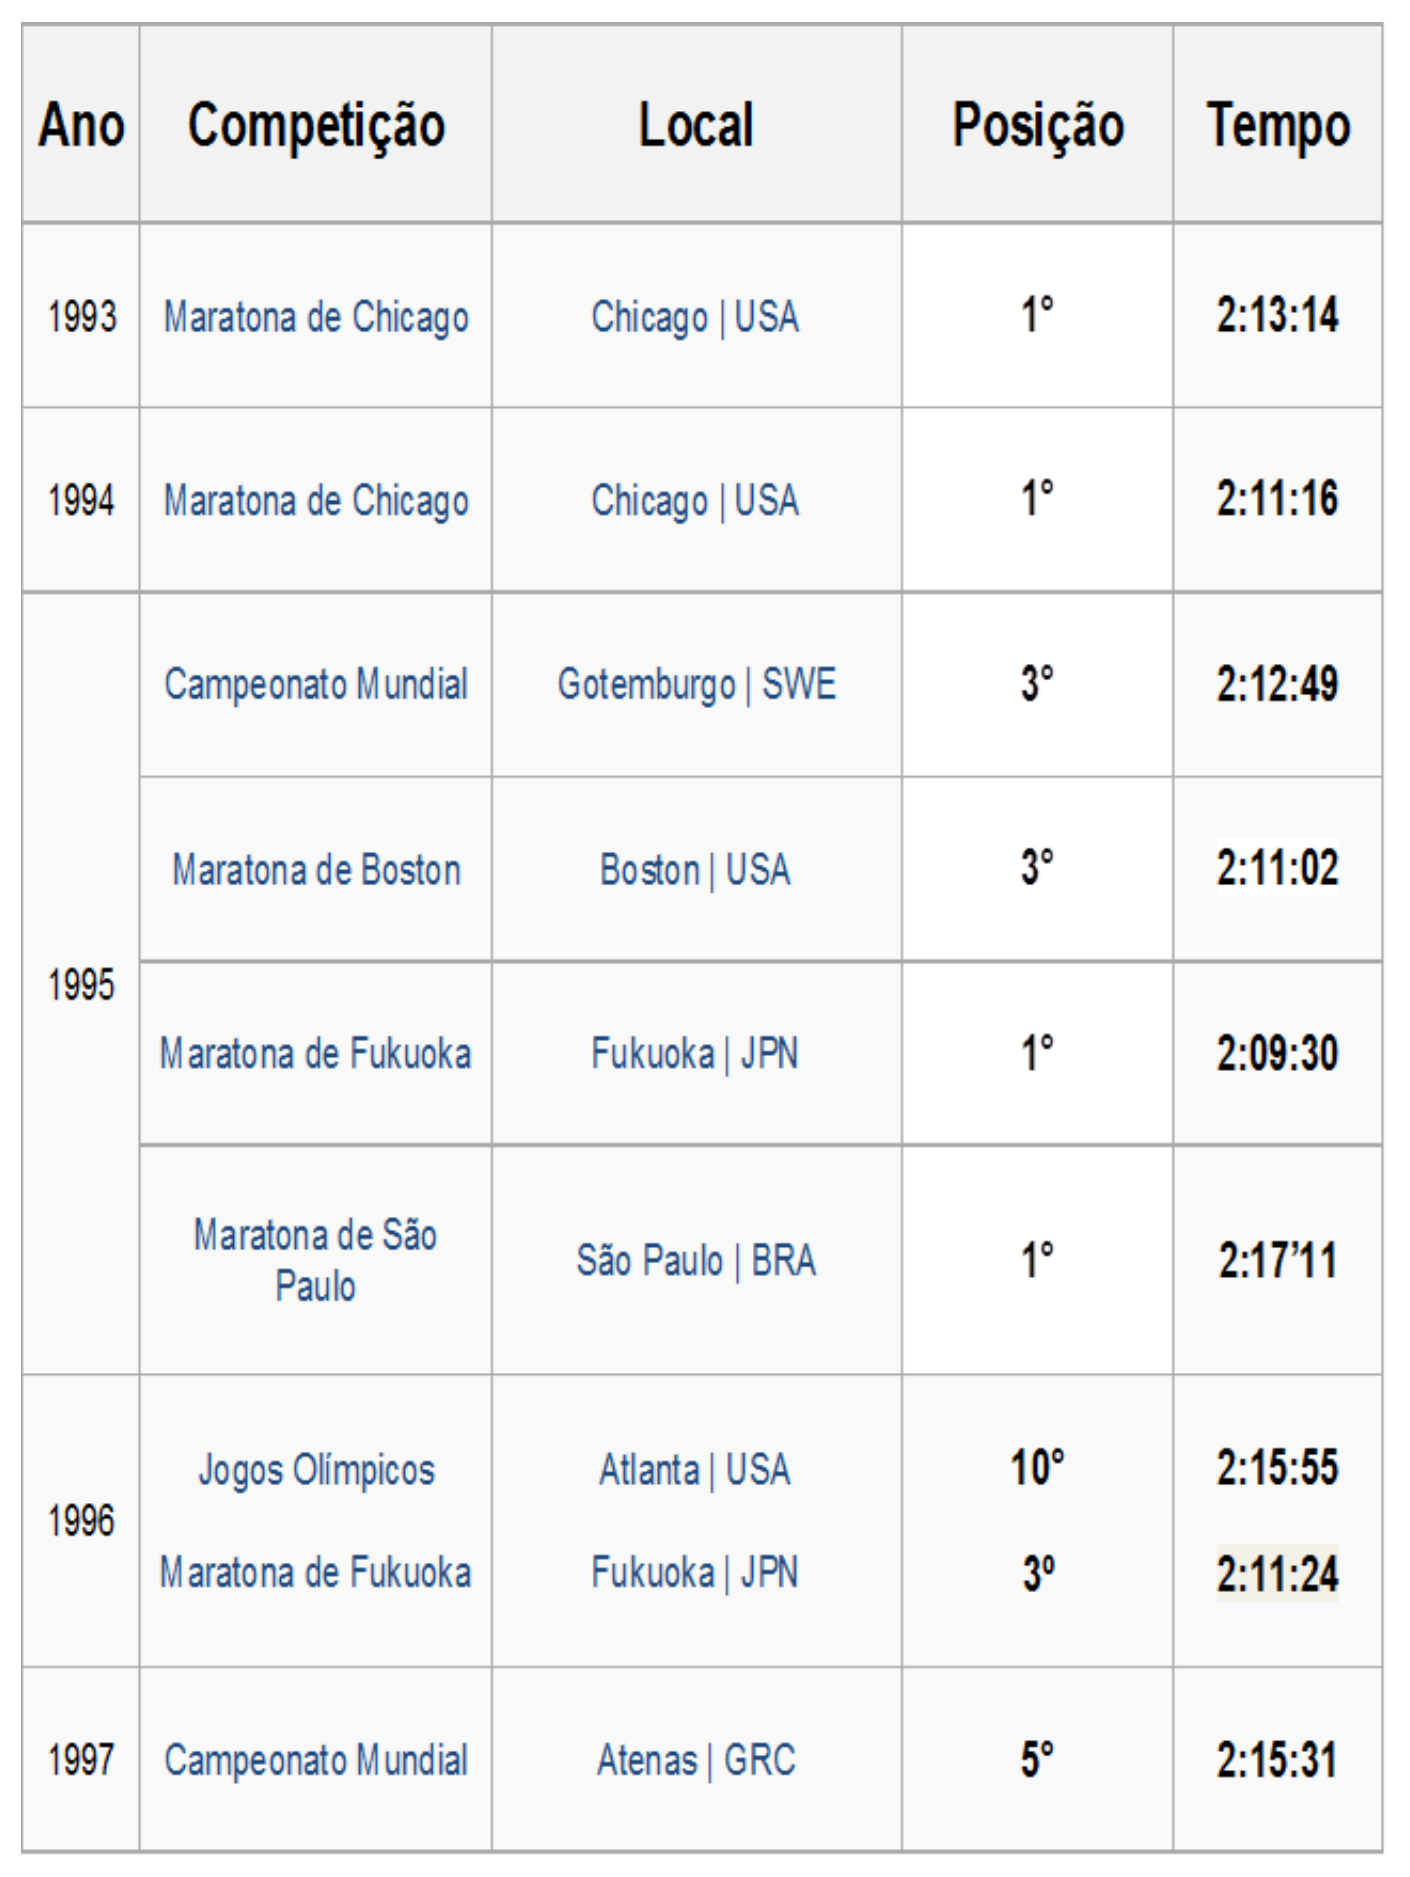Open the Maratona de Boston link
The height and width of the screenshot is (1877, 1410).
coord(316,870)
